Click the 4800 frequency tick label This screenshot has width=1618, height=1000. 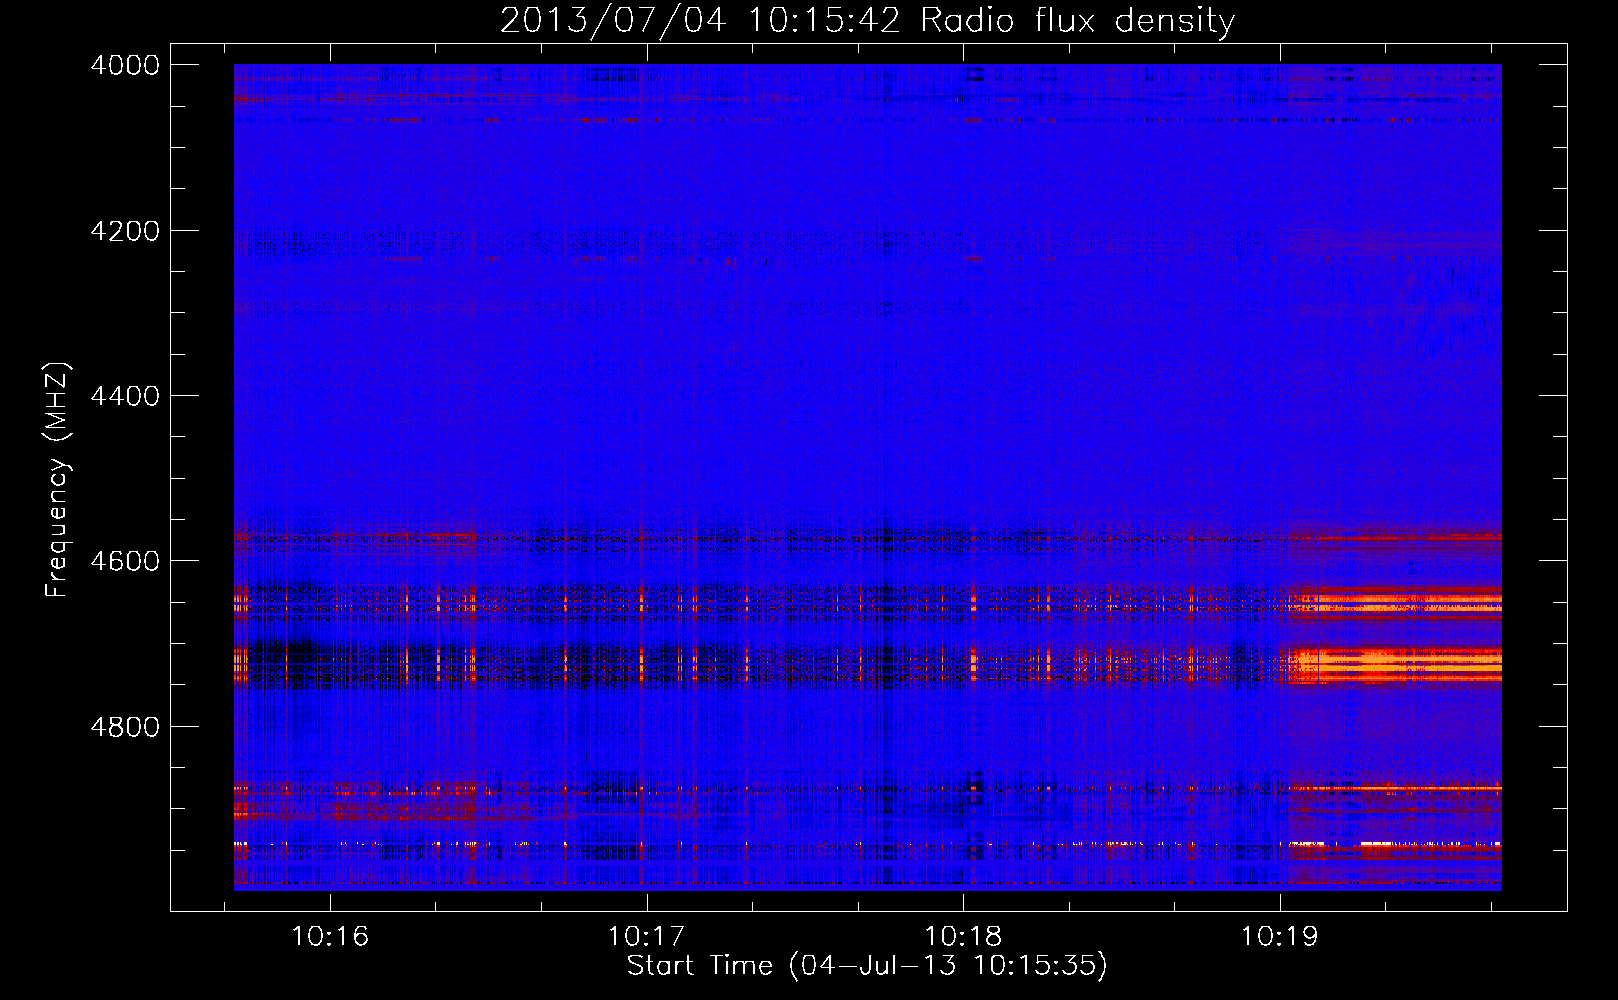click(x=125, y=727)
